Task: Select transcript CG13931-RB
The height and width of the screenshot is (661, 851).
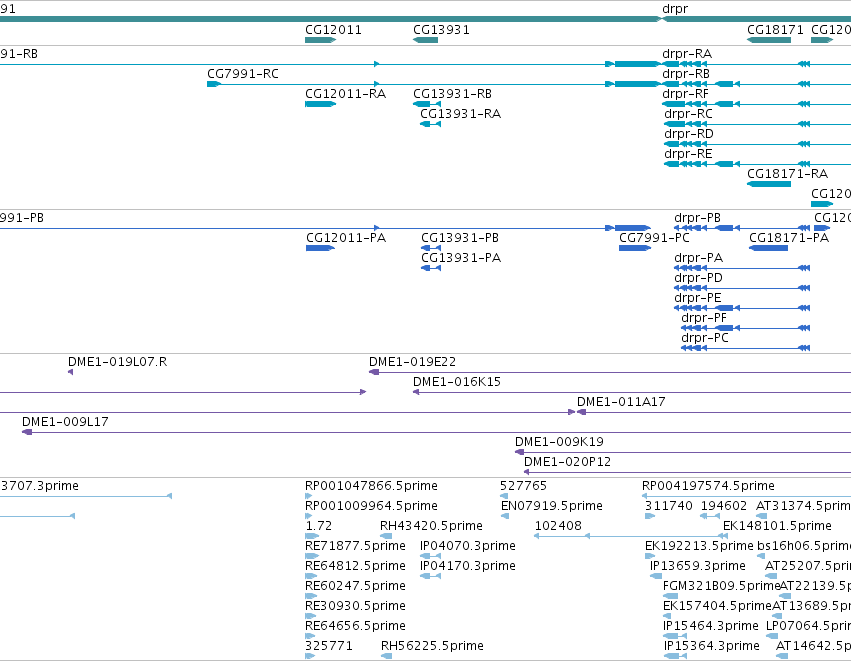Action: click(427, 104)
